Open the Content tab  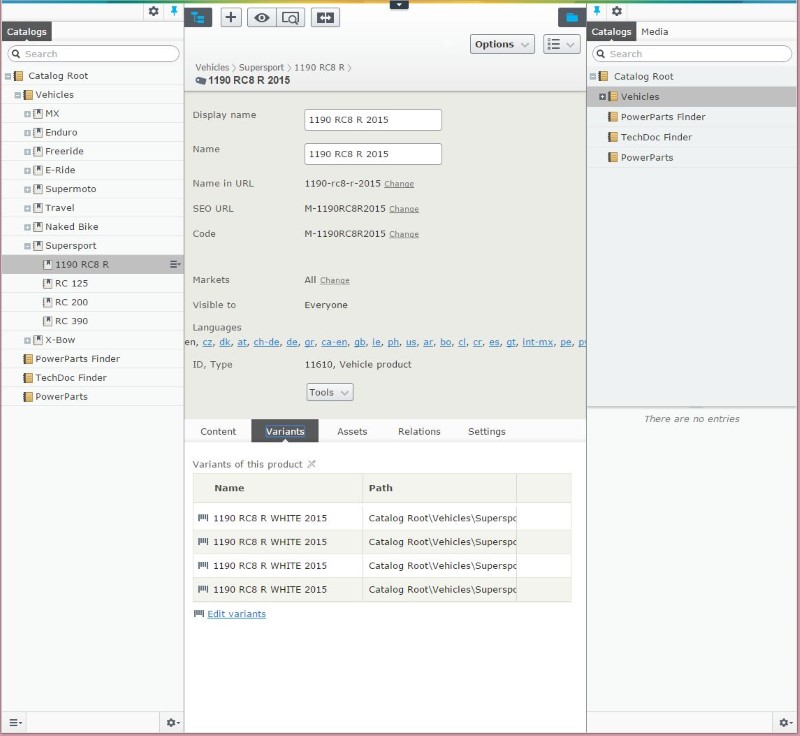pyautogui.click(x=218, y=432)
